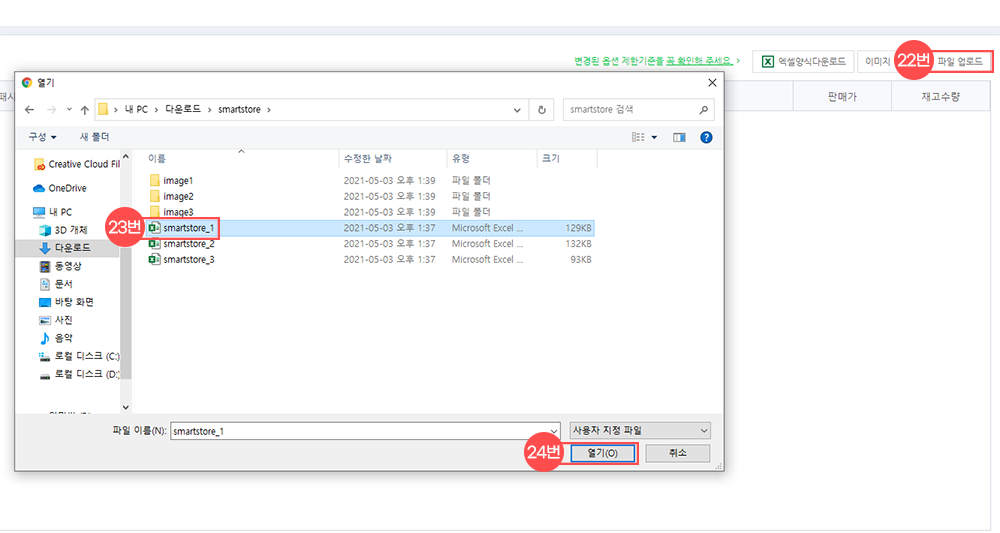Viewport: 1000px width, 533px height.
Task: Refresh the smartstore folder listing
Action: (x=541, y=110)
